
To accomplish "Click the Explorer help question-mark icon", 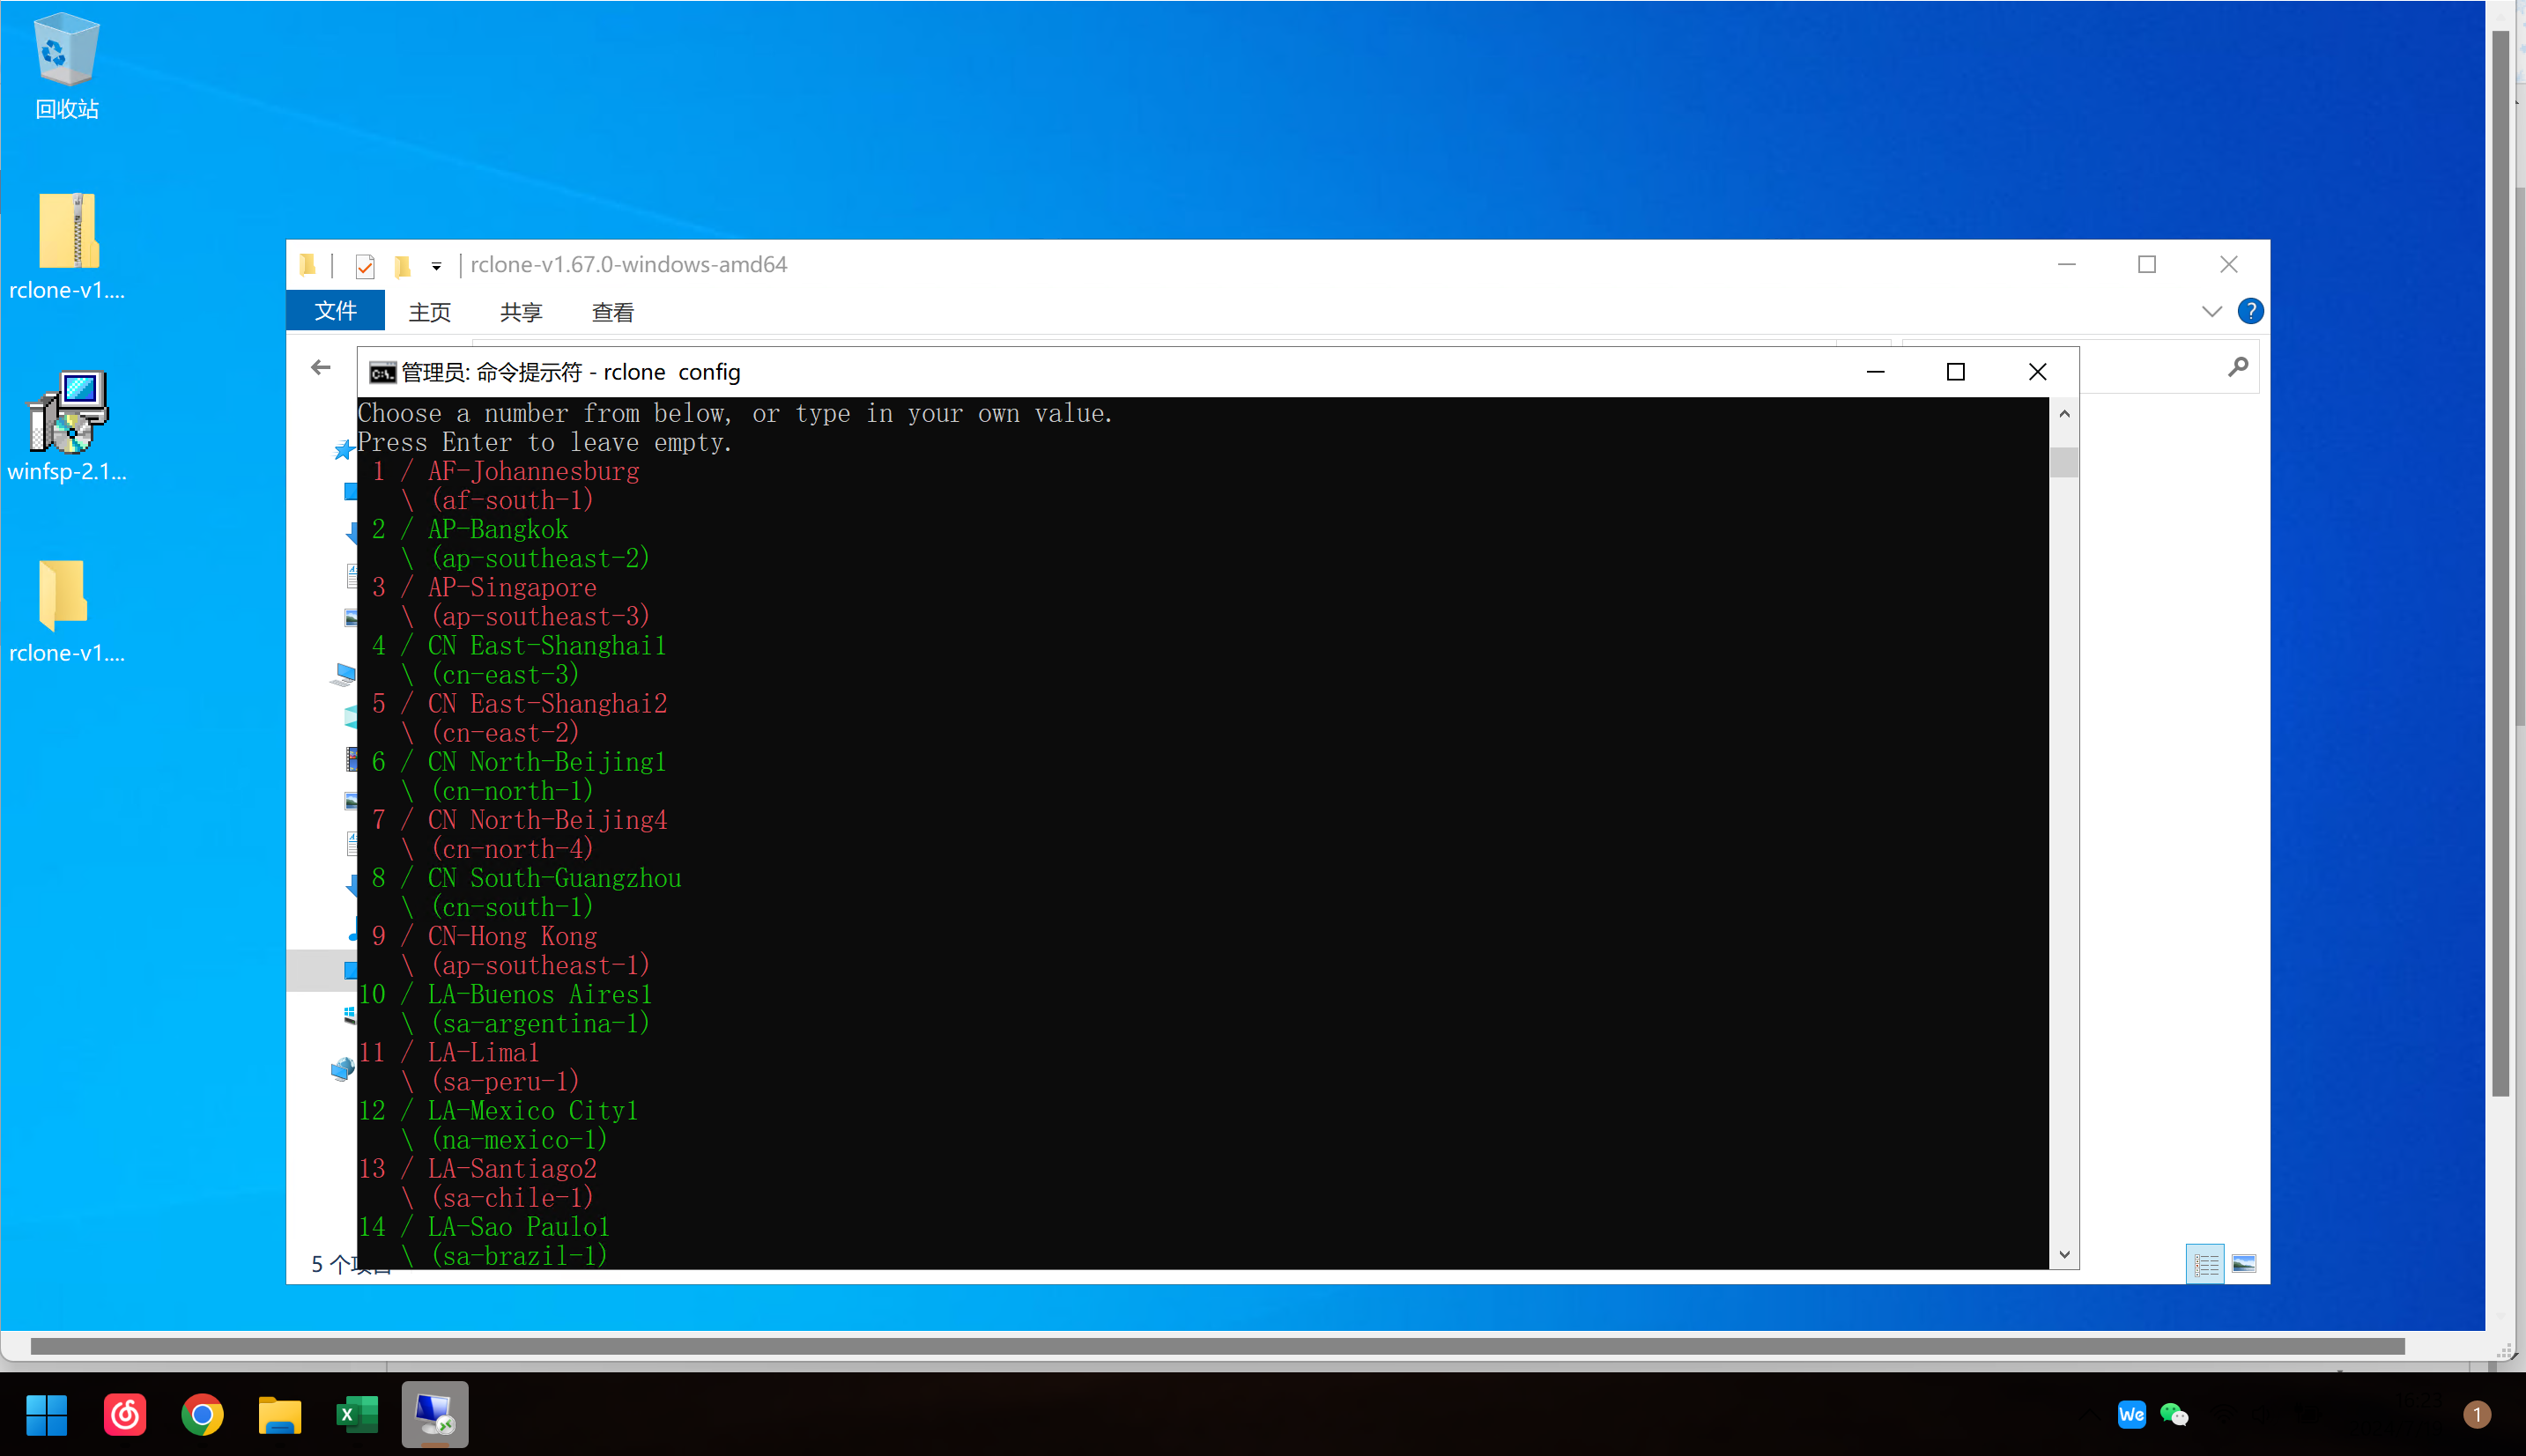I will pos(2250,311).
